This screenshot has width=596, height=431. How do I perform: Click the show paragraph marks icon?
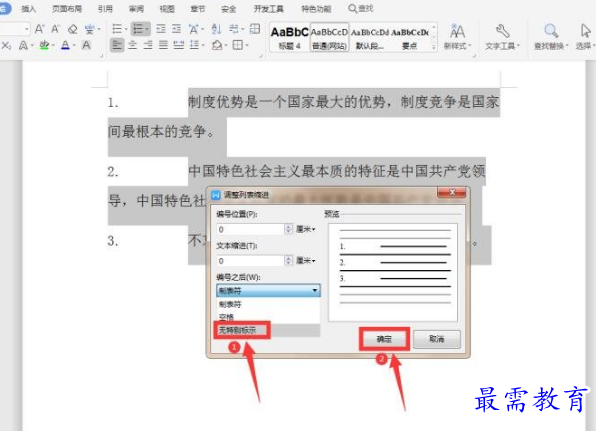[x=234, y=29]
